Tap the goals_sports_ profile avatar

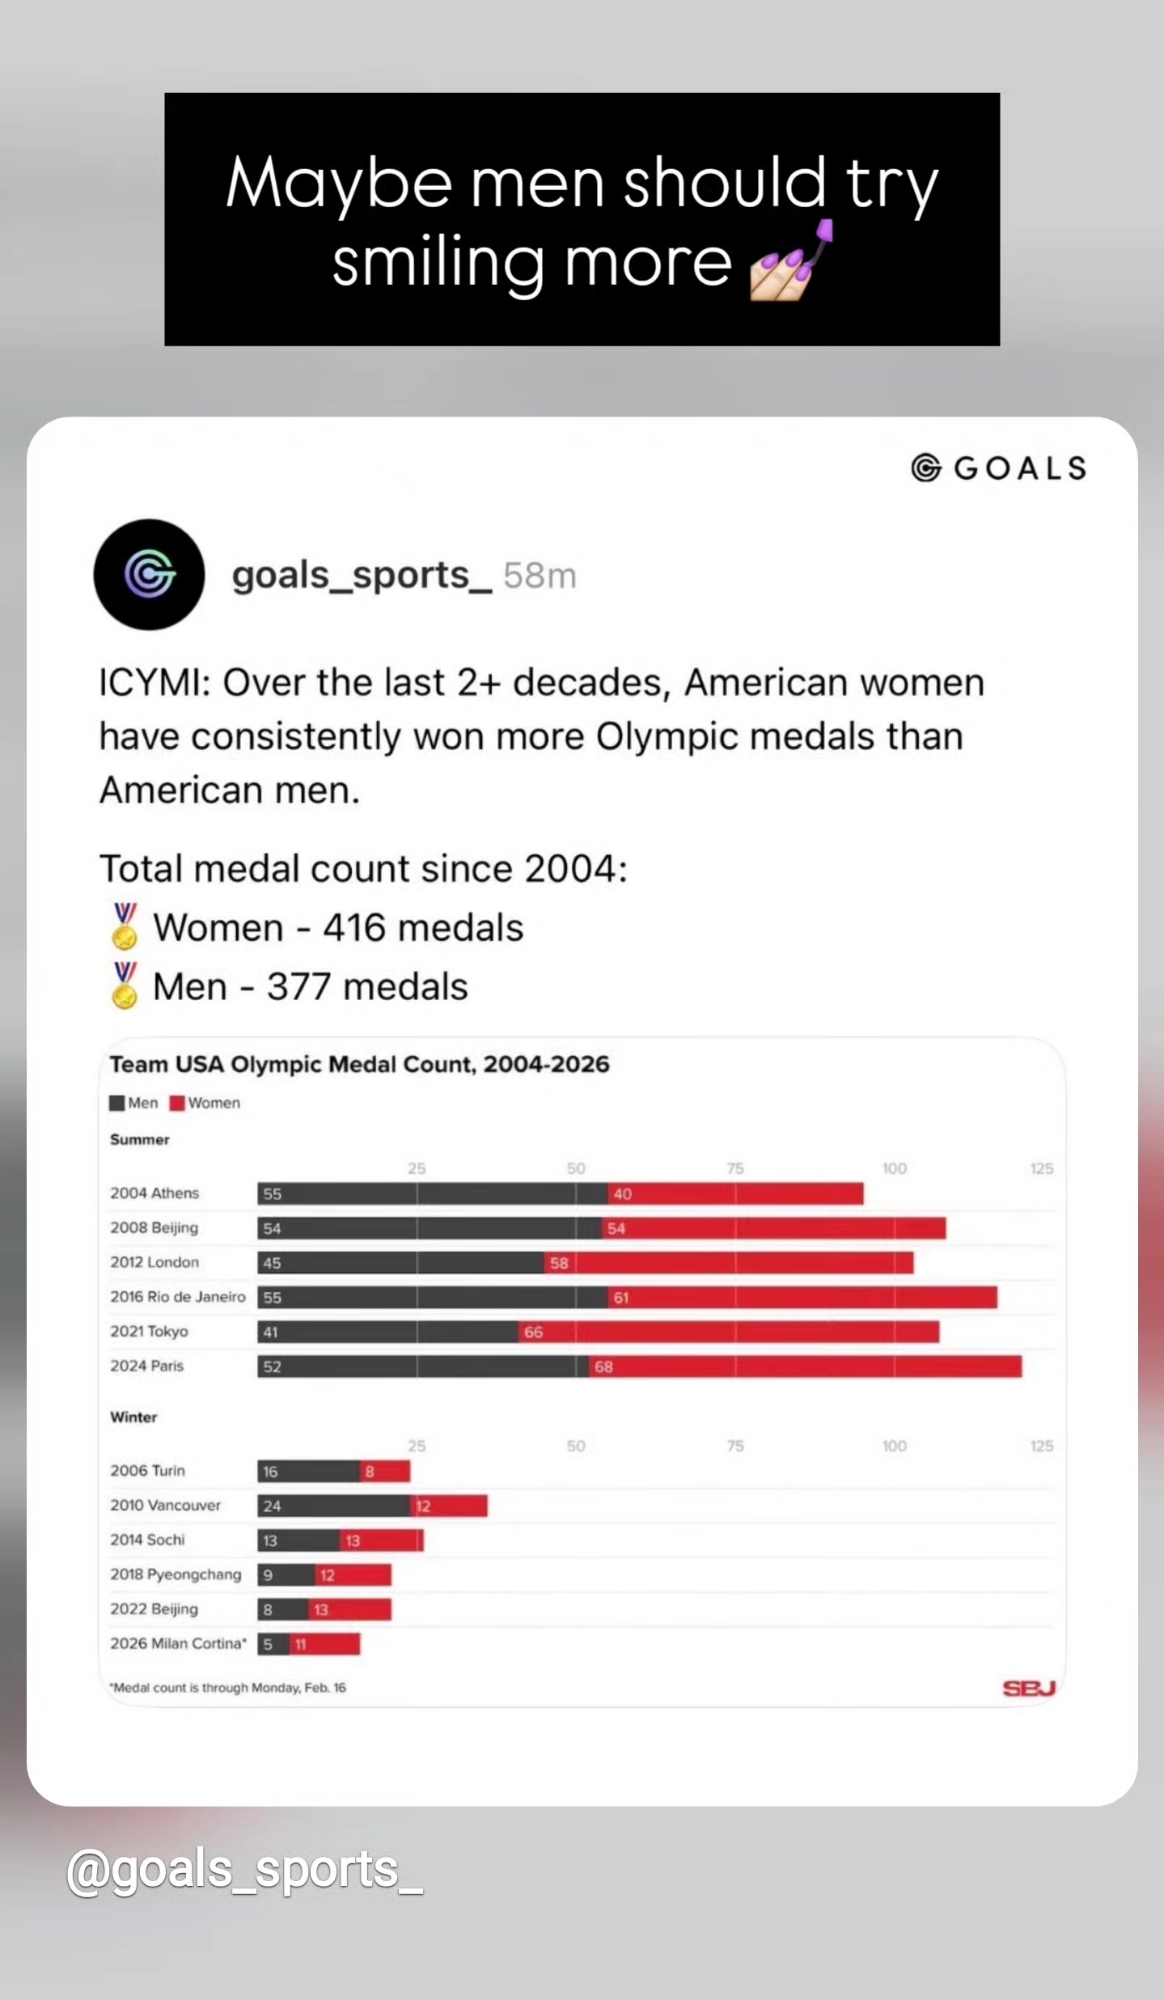[149, 575]
